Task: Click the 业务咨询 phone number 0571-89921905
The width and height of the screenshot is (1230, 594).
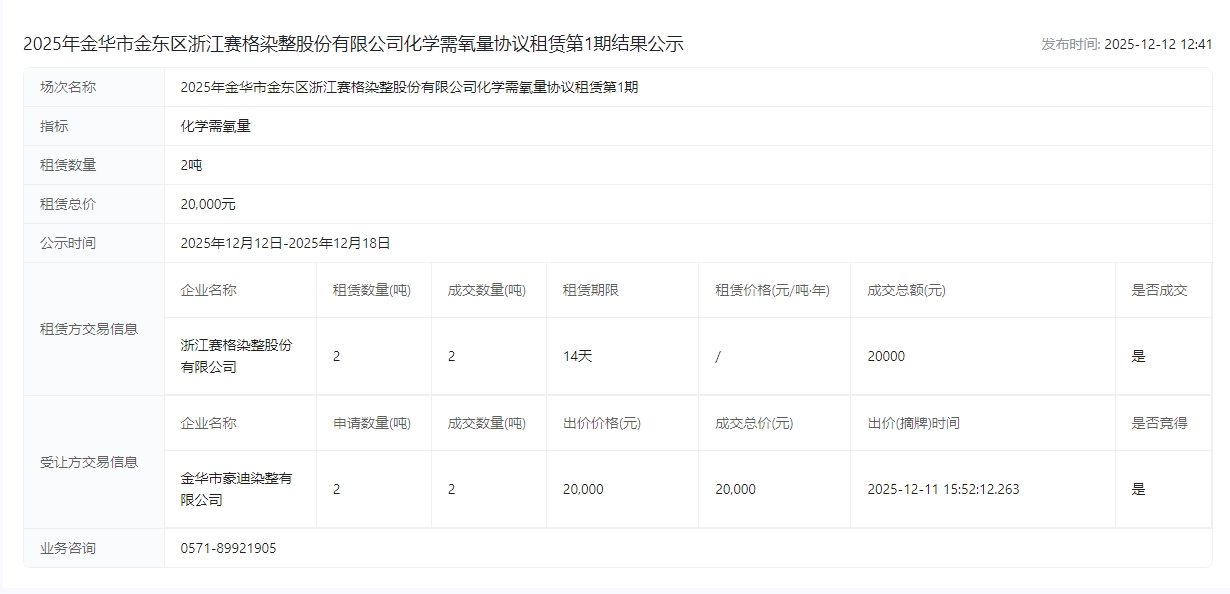Action: click(x=228, y=548)
